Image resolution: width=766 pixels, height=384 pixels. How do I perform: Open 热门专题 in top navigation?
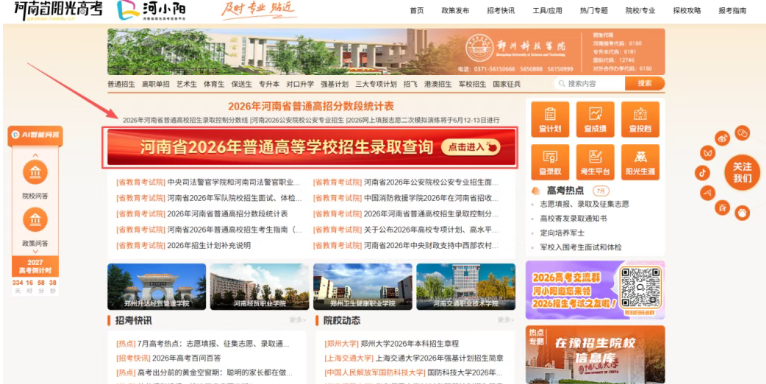(594, 10)
